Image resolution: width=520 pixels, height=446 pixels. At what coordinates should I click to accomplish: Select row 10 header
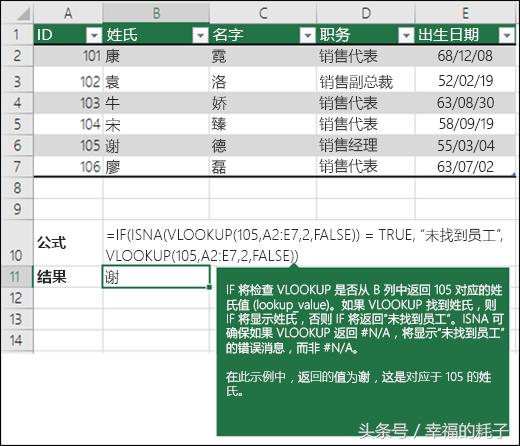(x=17, y=243)
